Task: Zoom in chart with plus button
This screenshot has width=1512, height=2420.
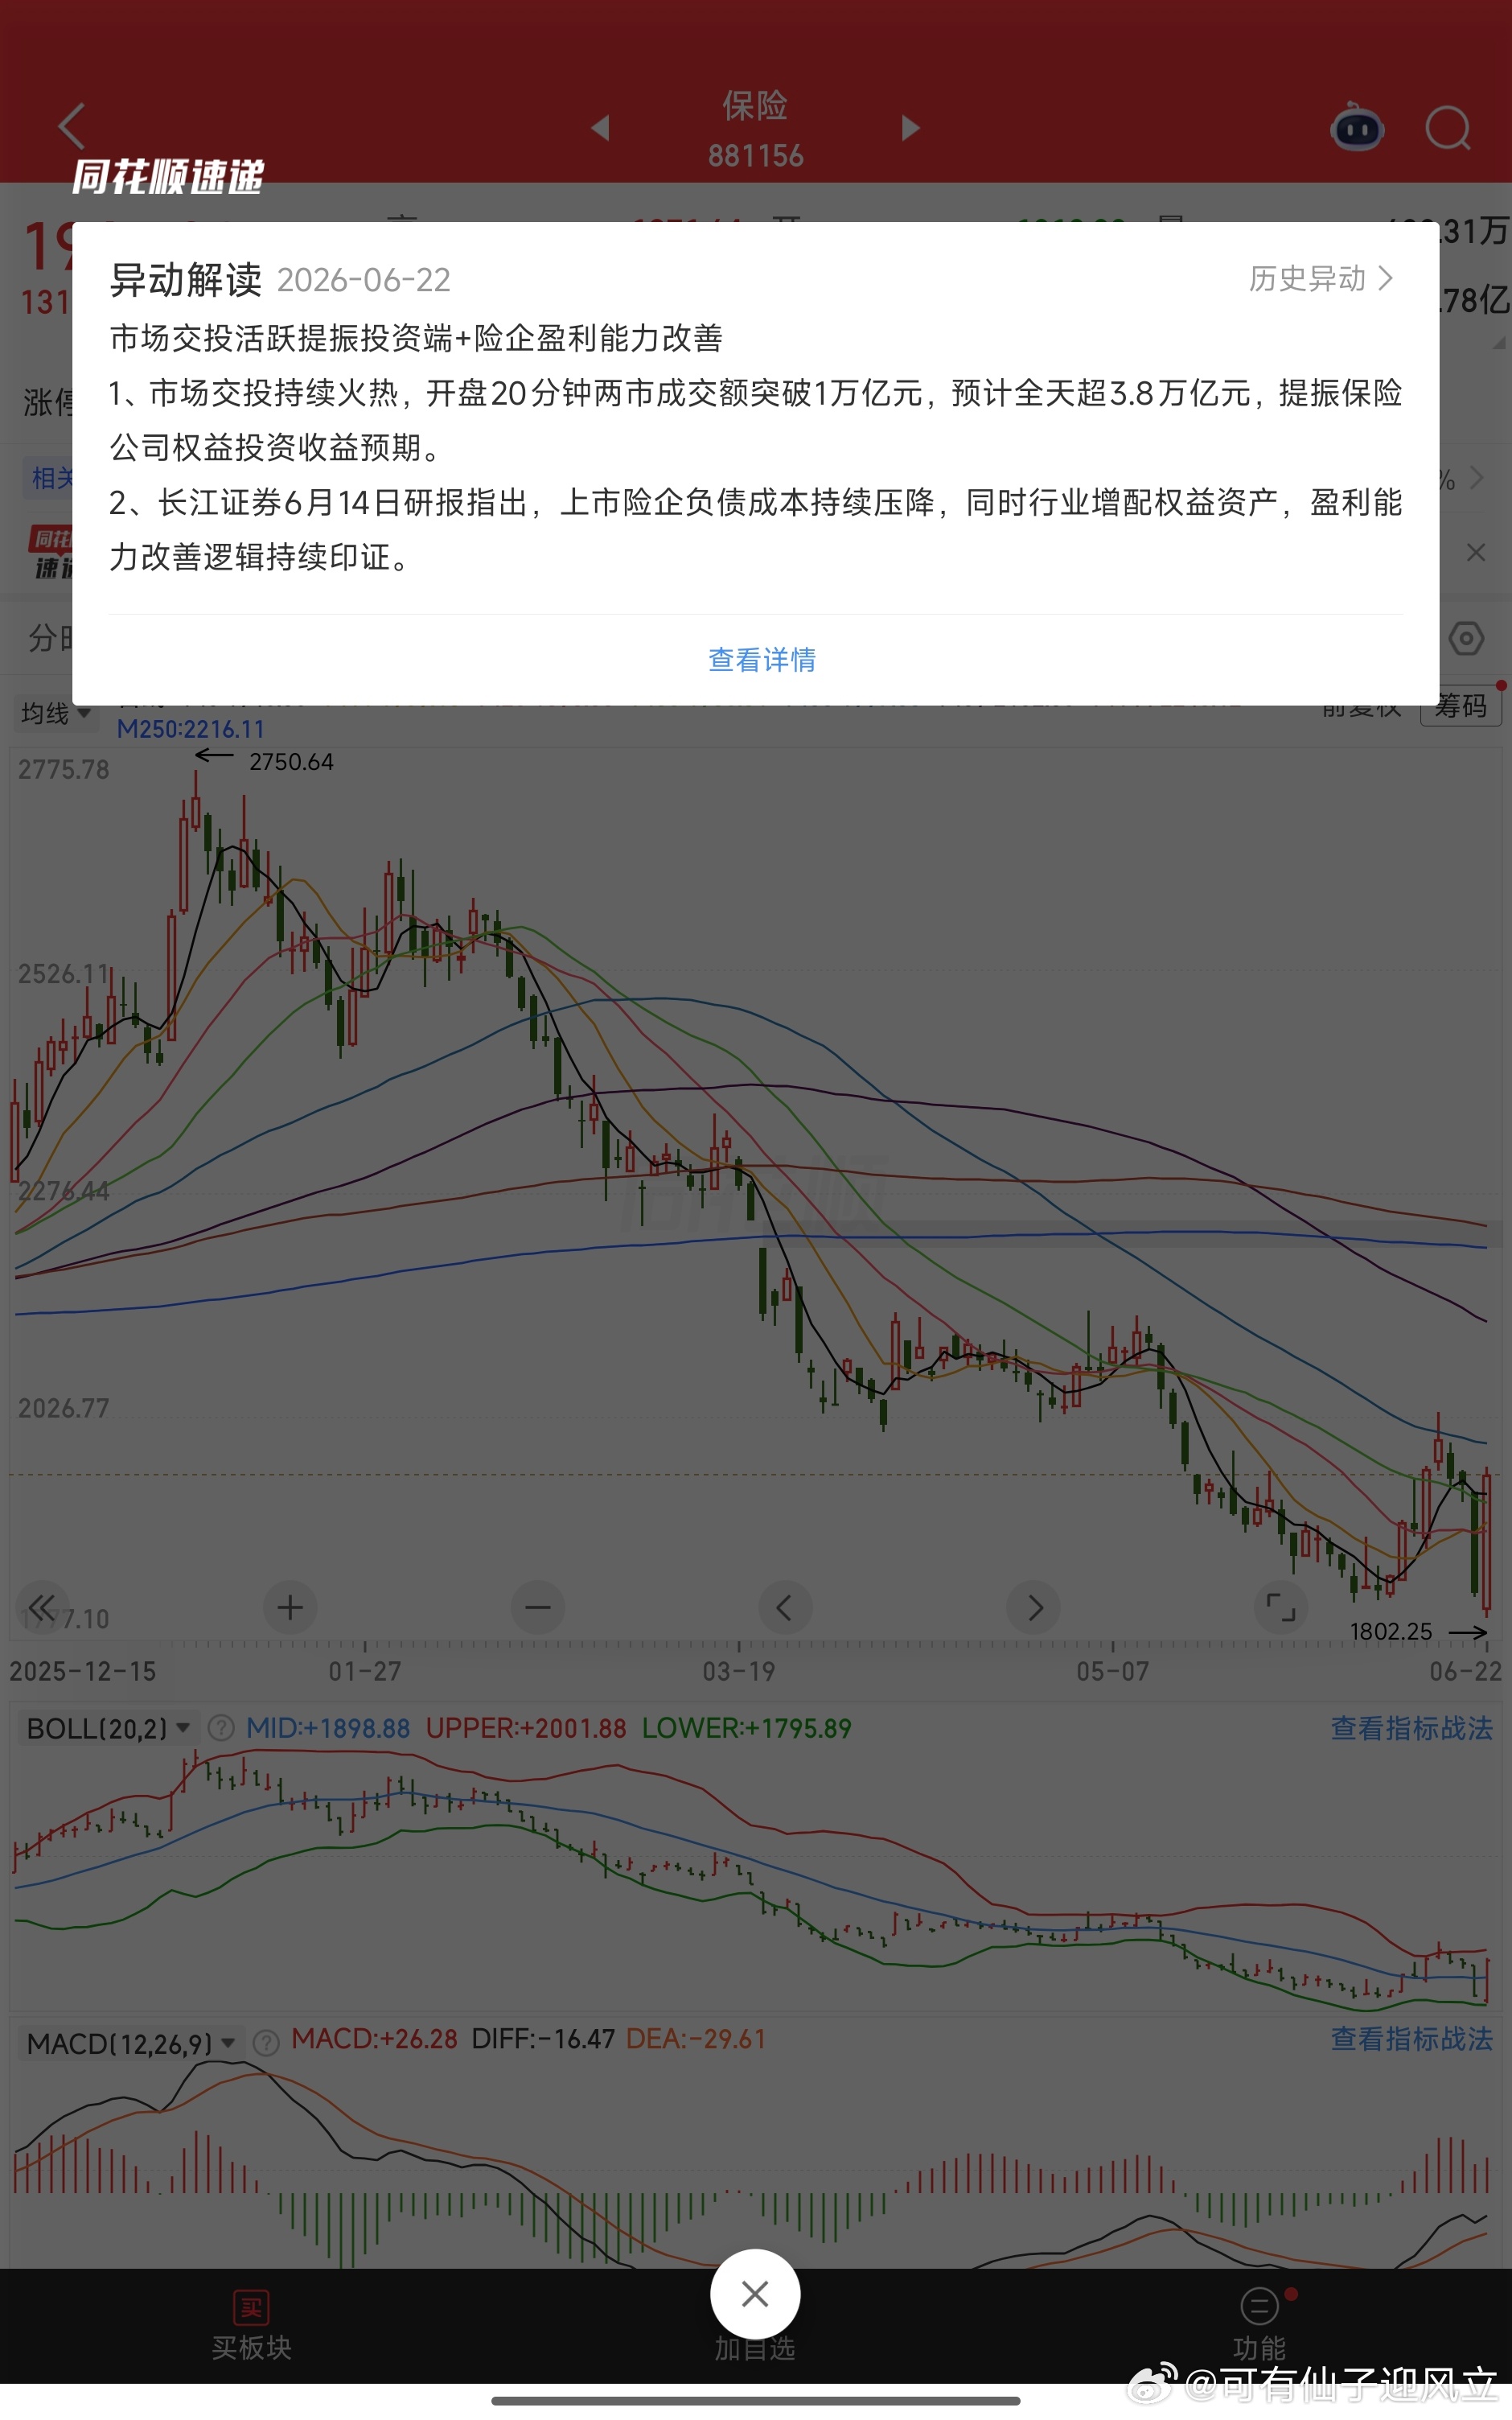Action: click(290, 1608)
